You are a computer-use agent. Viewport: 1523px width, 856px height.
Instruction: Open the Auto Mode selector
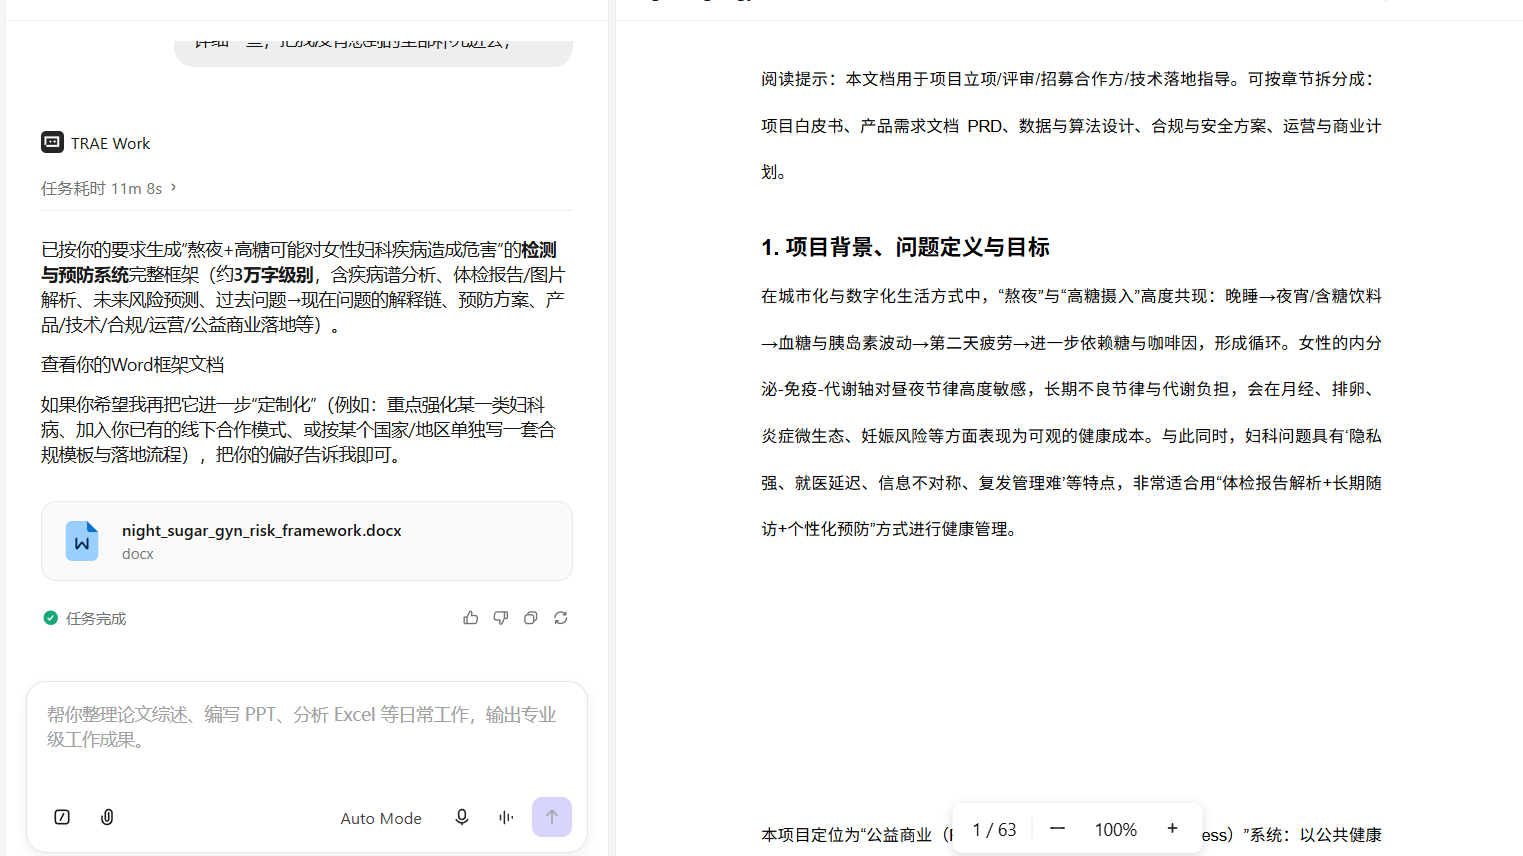click(381, 818)
